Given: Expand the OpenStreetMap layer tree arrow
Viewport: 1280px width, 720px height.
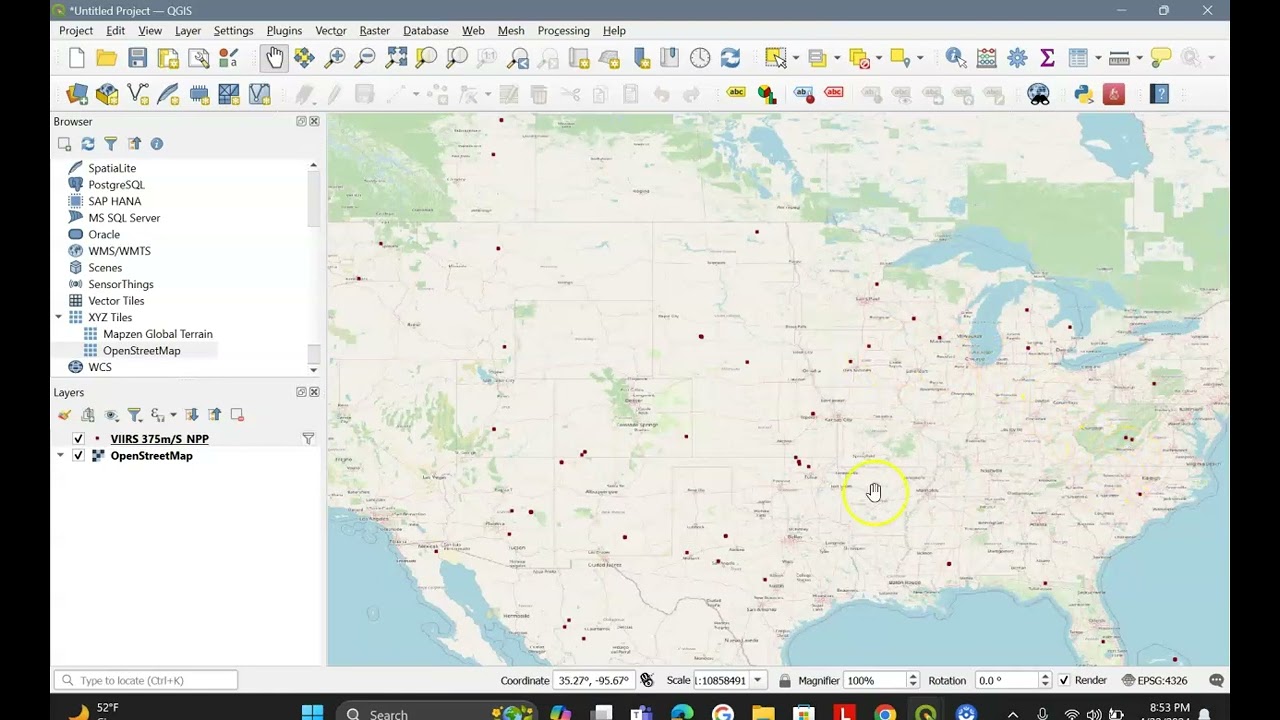Looking at the screenshot, I should pos(60,456).
